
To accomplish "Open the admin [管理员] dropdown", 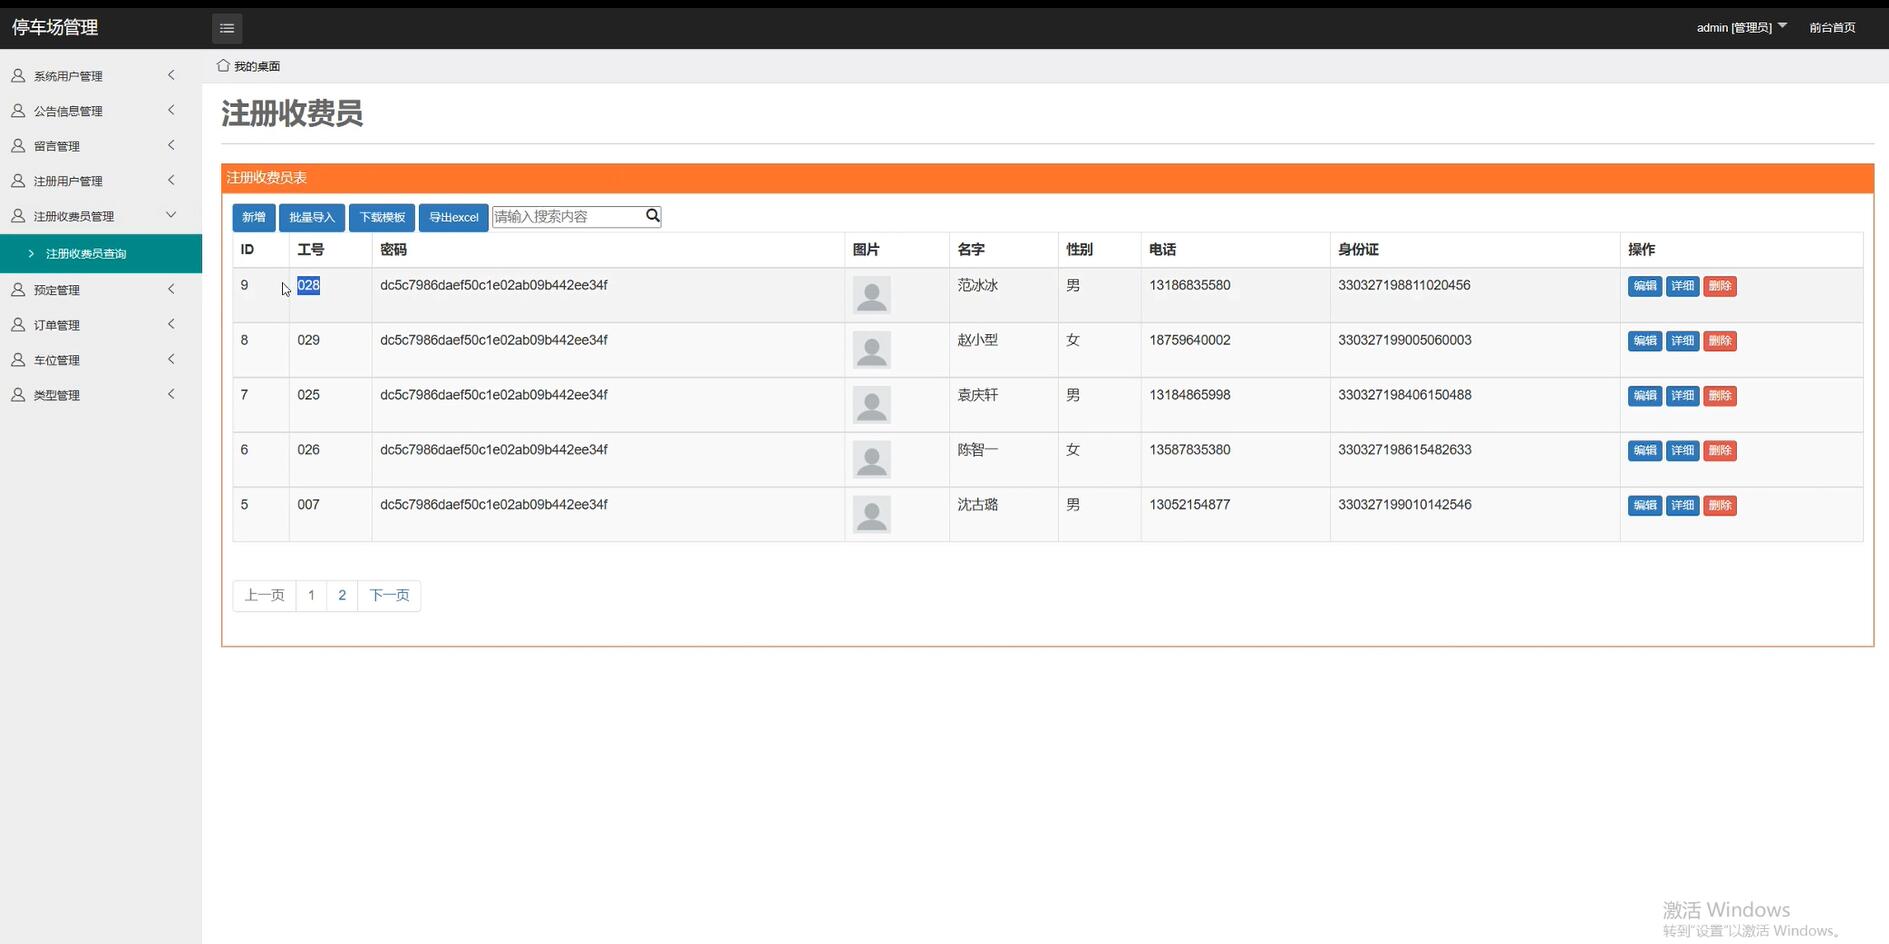I will [x=1741, y=27].
